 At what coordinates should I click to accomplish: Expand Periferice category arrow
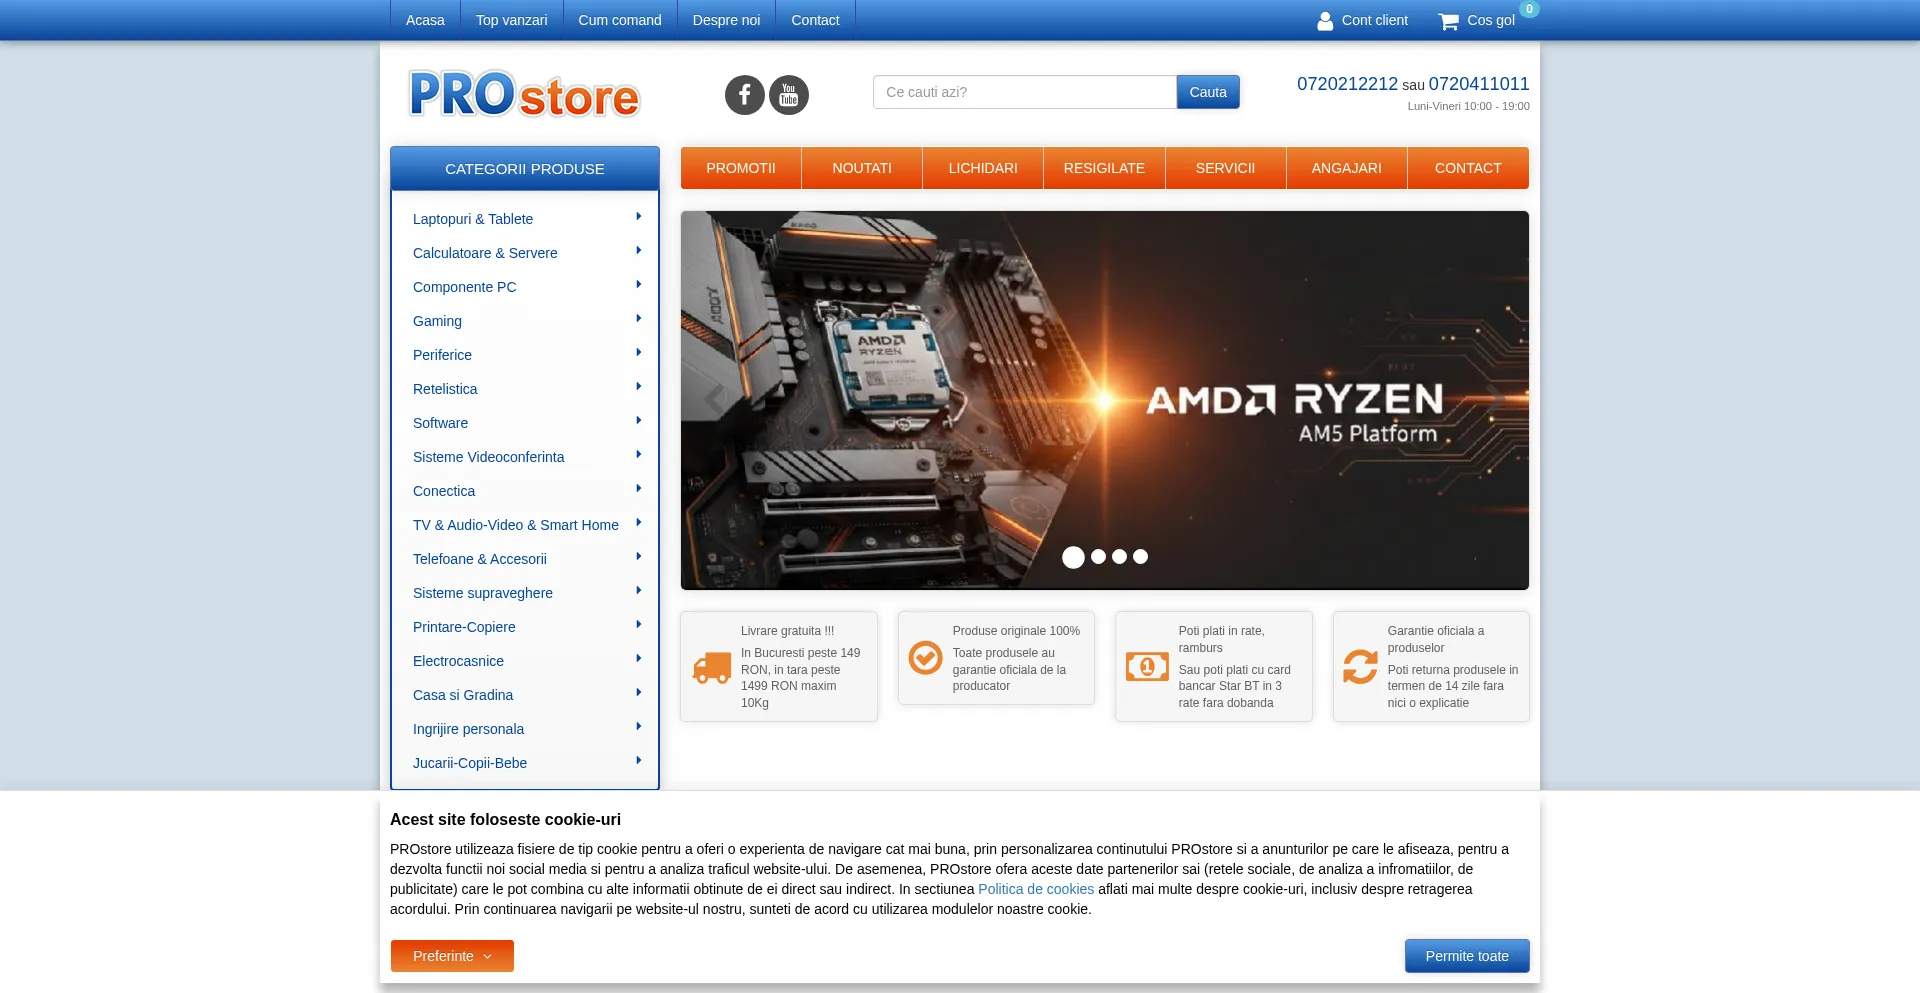(x=638, y=353)
